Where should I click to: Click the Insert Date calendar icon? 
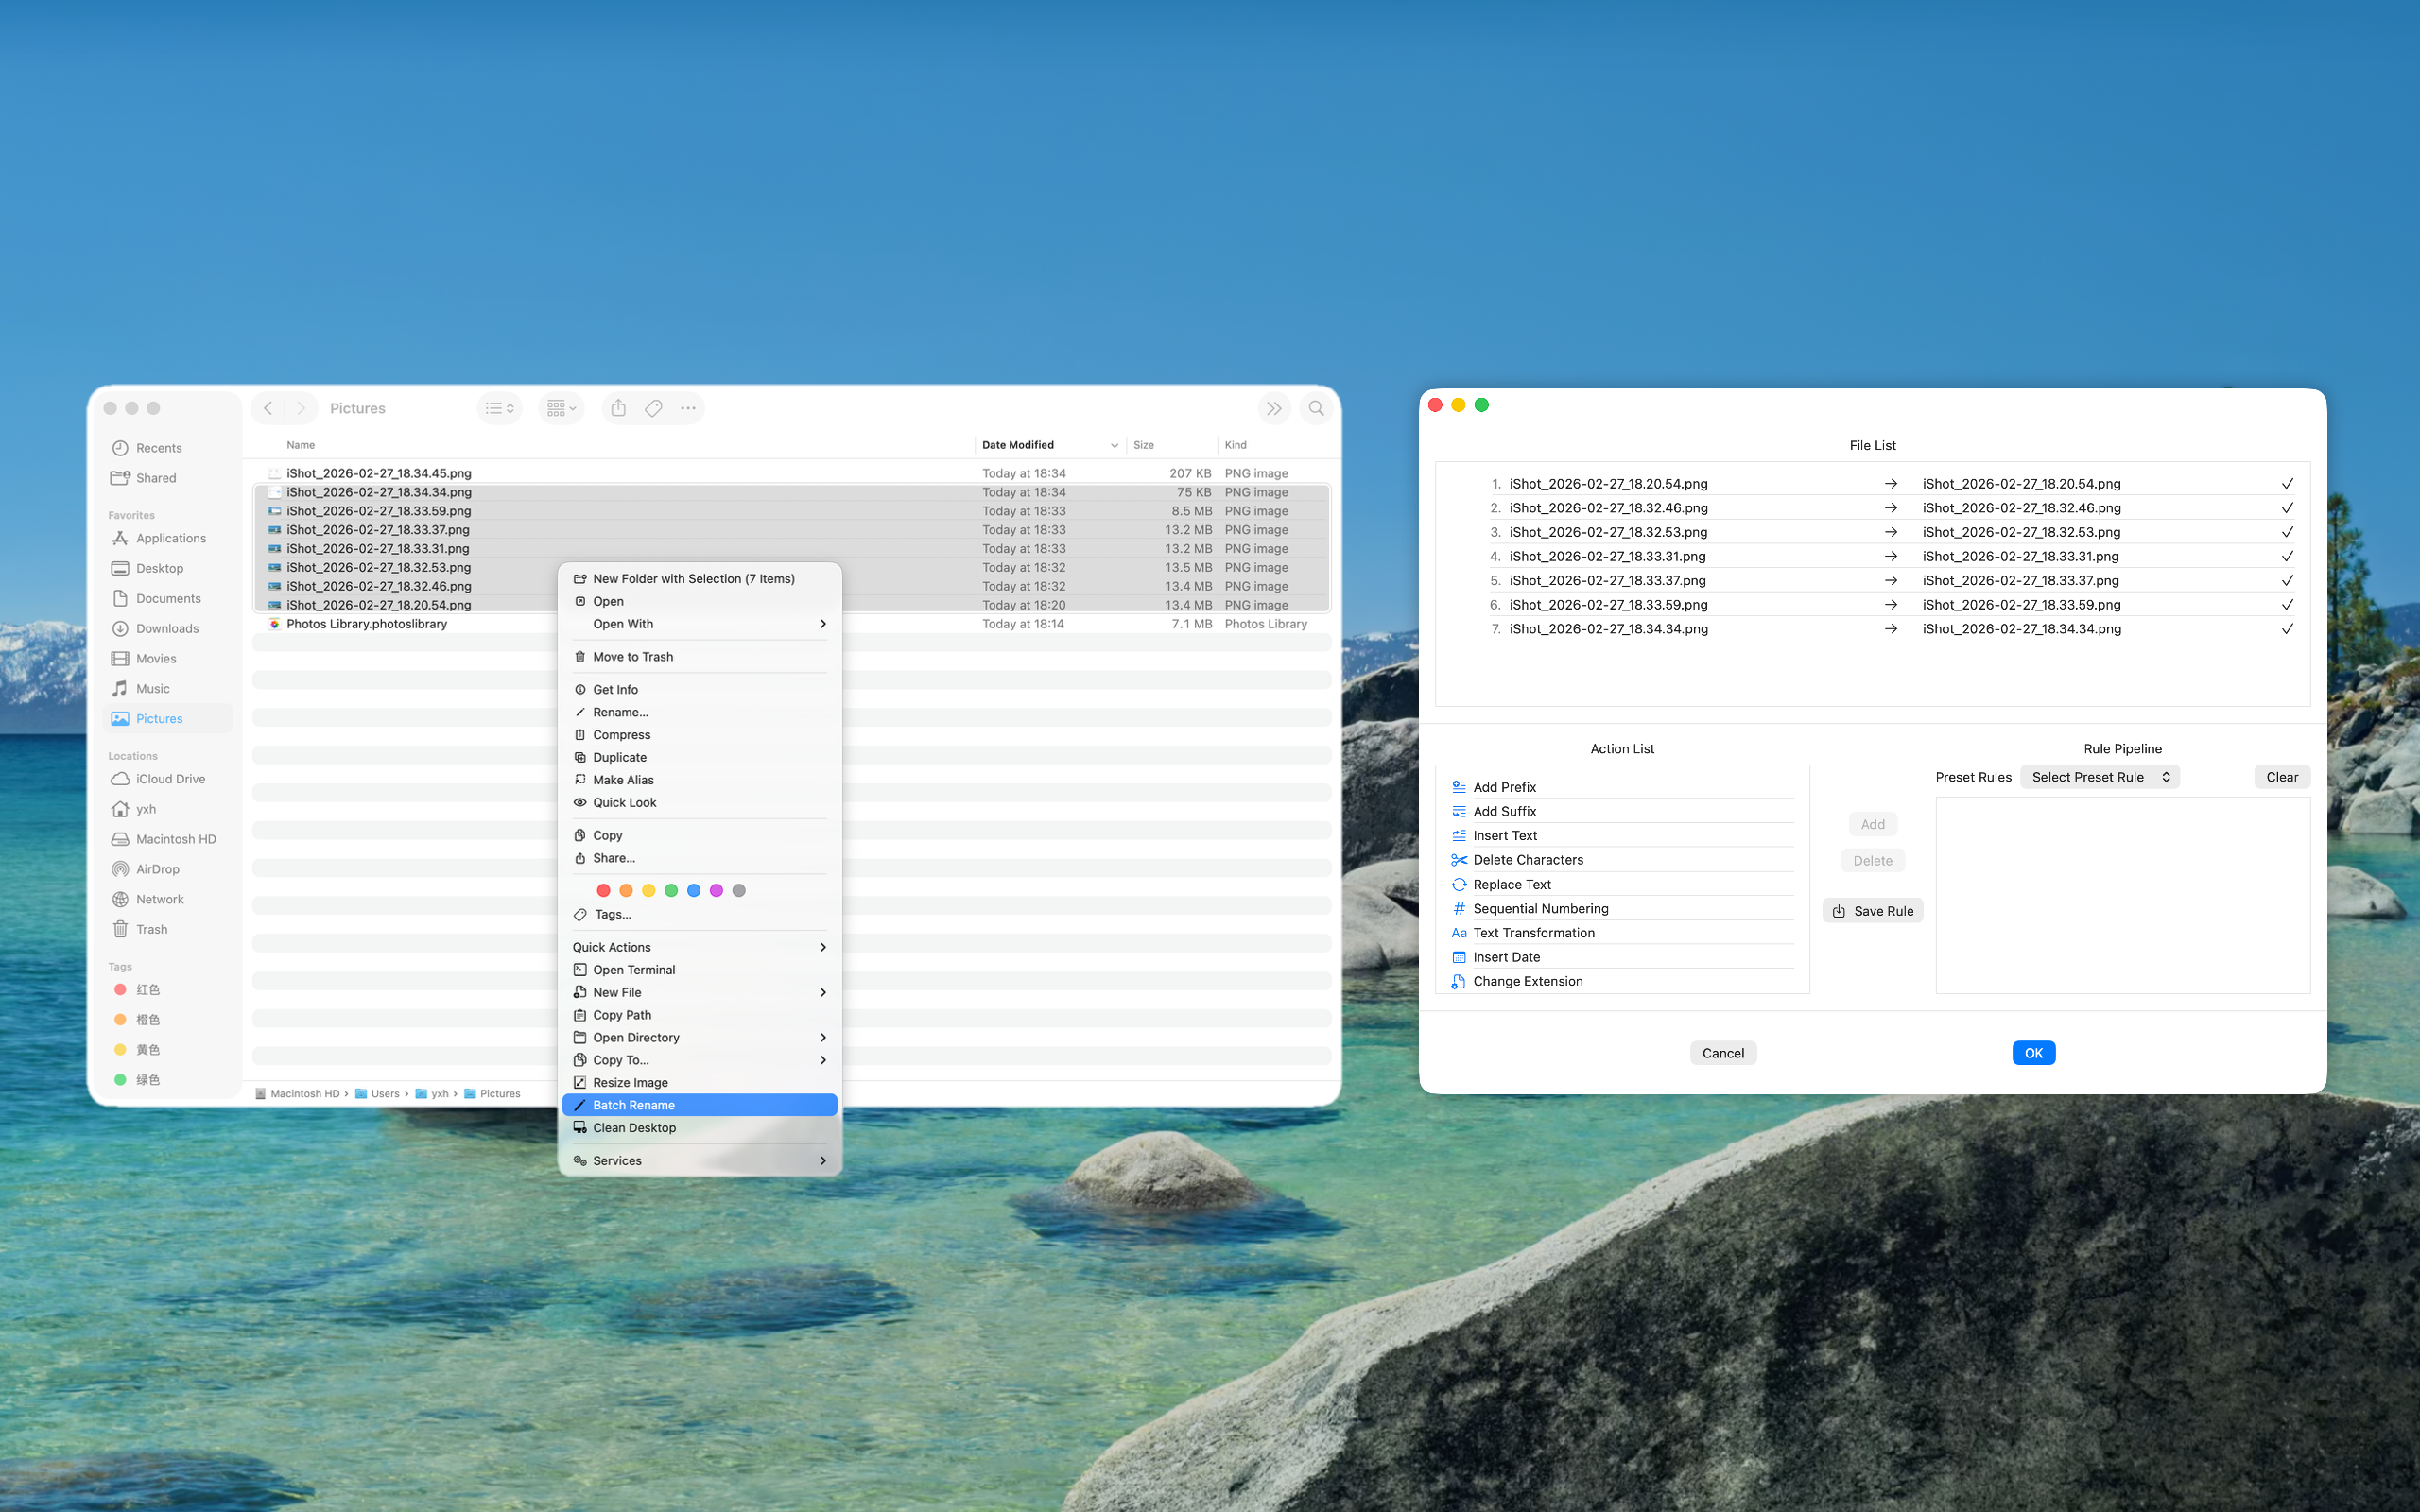(1459, 957)
